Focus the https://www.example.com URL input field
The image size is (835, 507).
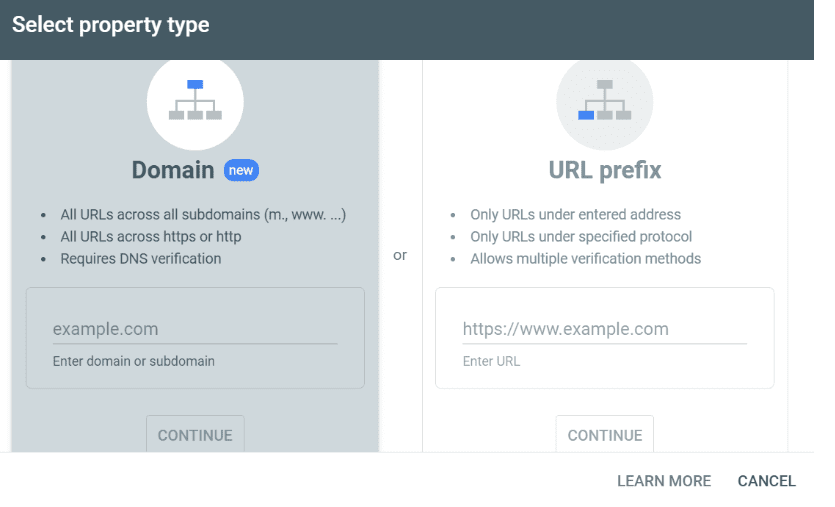pos(604,329)
